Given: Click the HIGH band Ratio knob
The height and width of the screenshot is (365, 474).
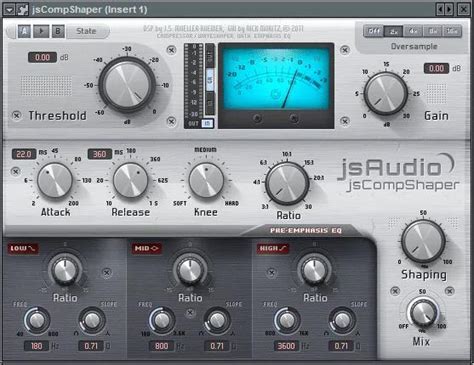Looking at the screenshot, I should coord(314,269).
